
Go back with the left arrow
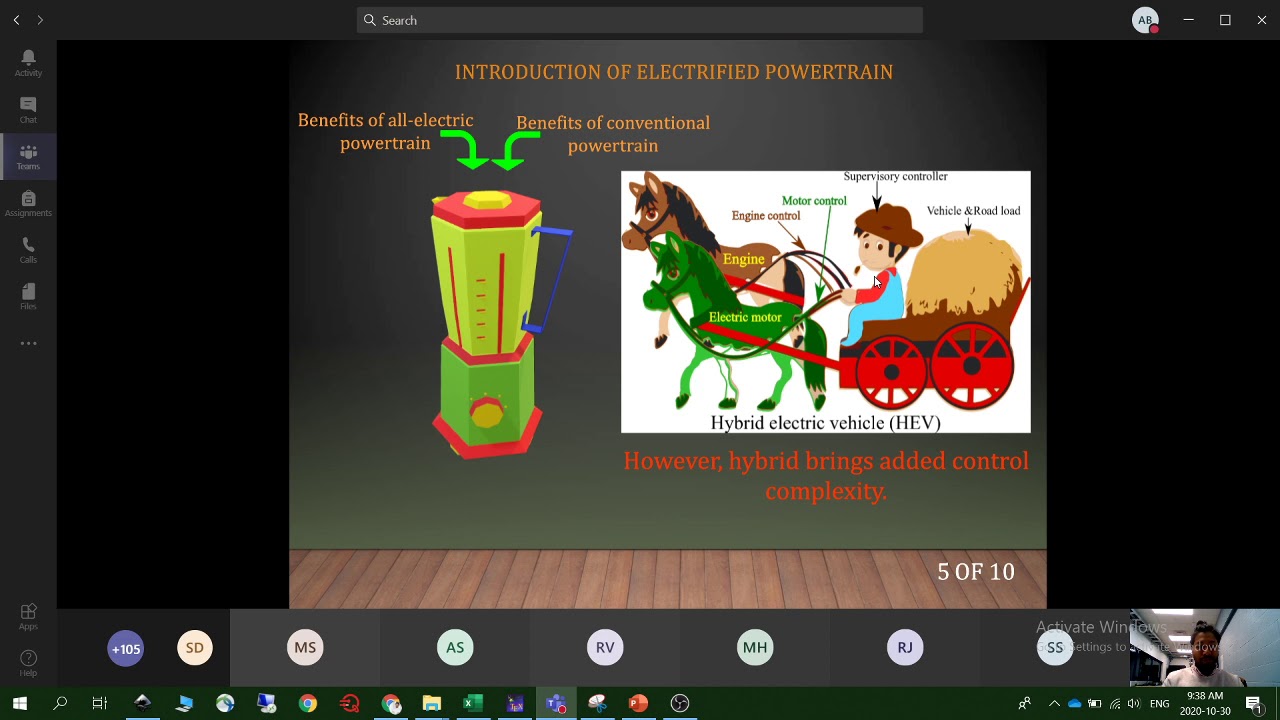point(16,20)
